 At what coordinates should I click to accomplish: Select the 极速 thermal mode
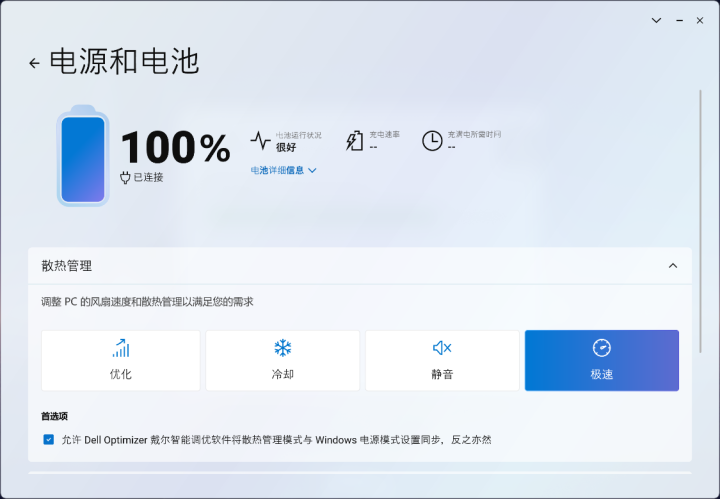(601, 361)
